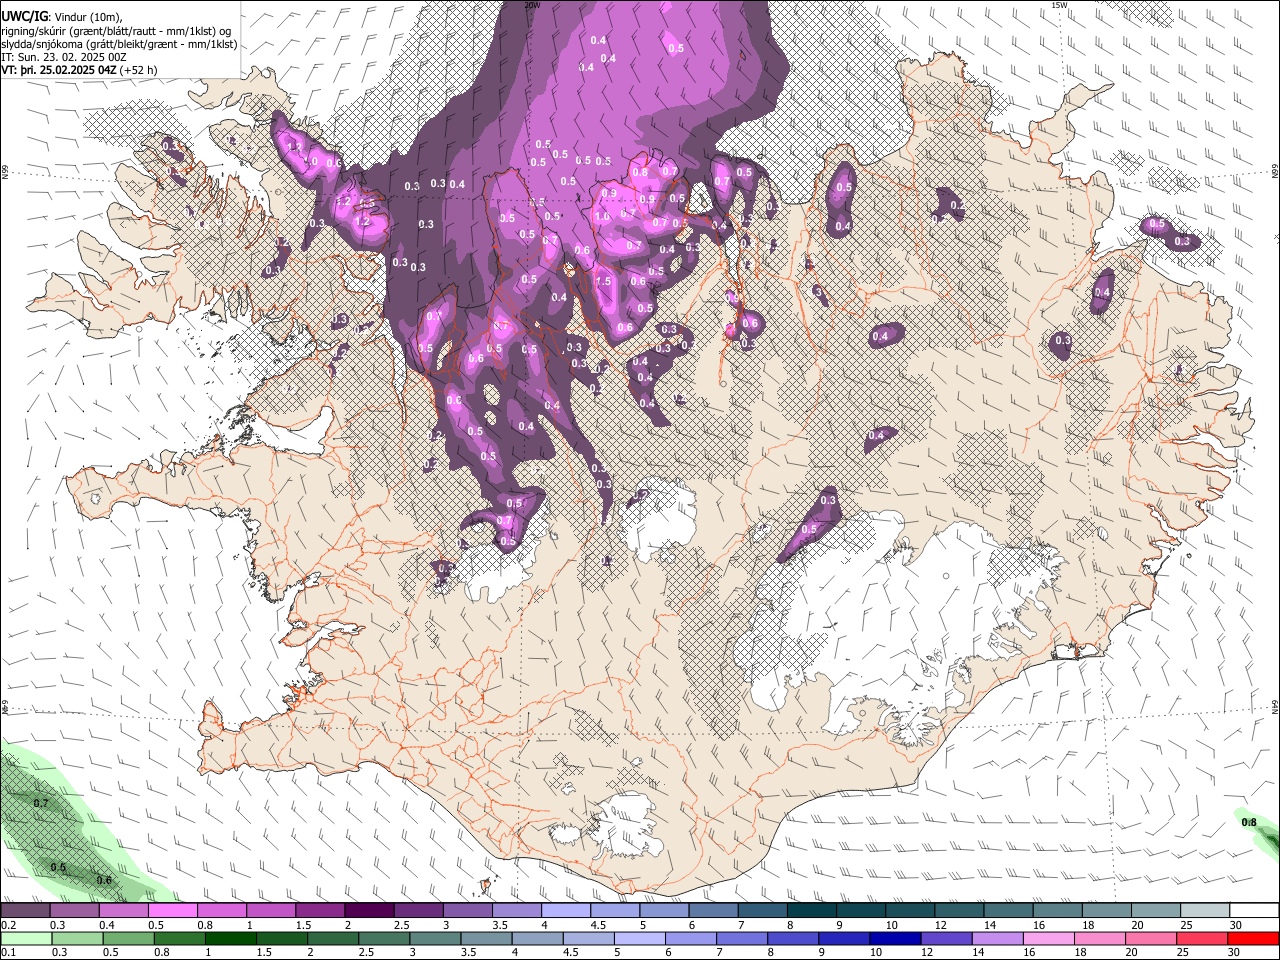
Task: Pick the light lavender 4 swatch in snow legend
Action: [566, 911]
